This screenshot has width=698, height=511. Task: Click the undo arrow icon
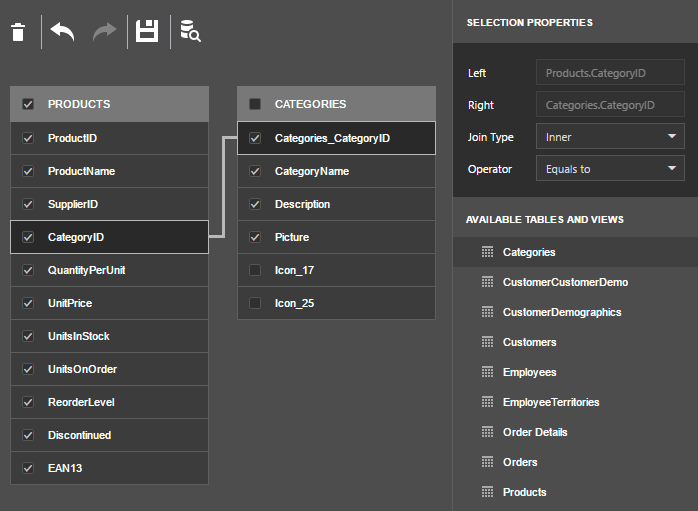[63, 32]
